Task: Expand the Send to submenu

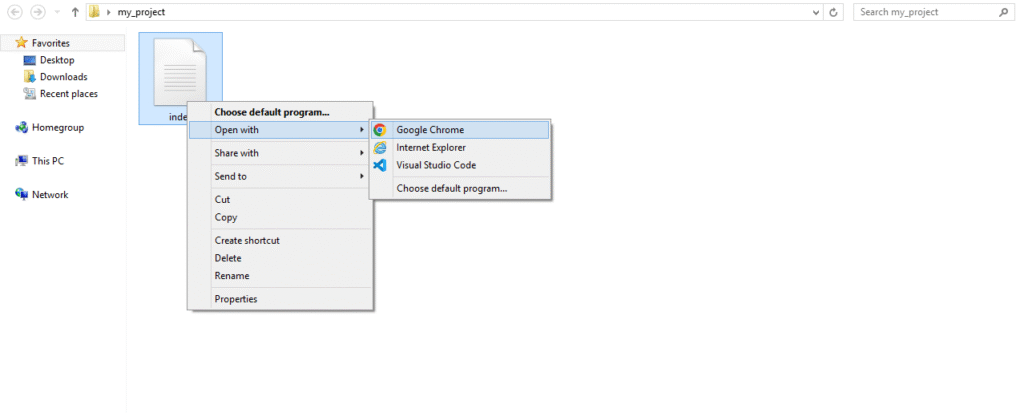Action: [x=280, y=176]
